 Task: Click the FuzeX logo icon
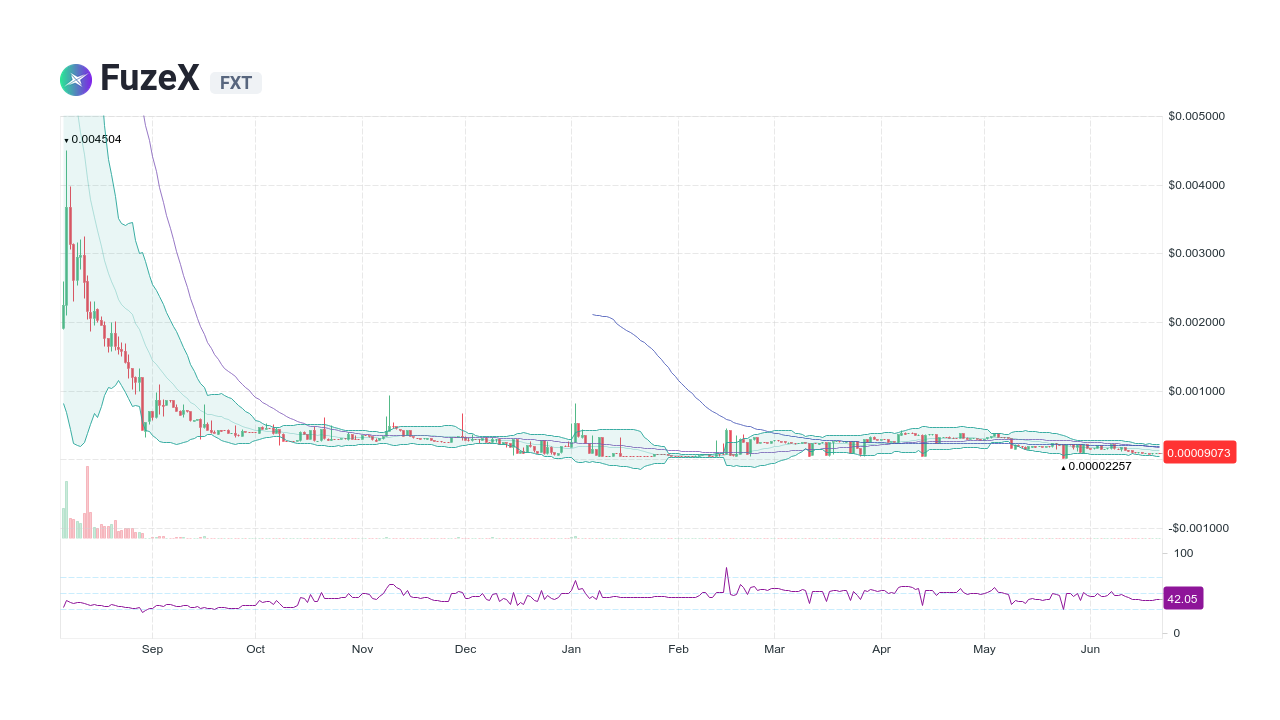point(75,79)
